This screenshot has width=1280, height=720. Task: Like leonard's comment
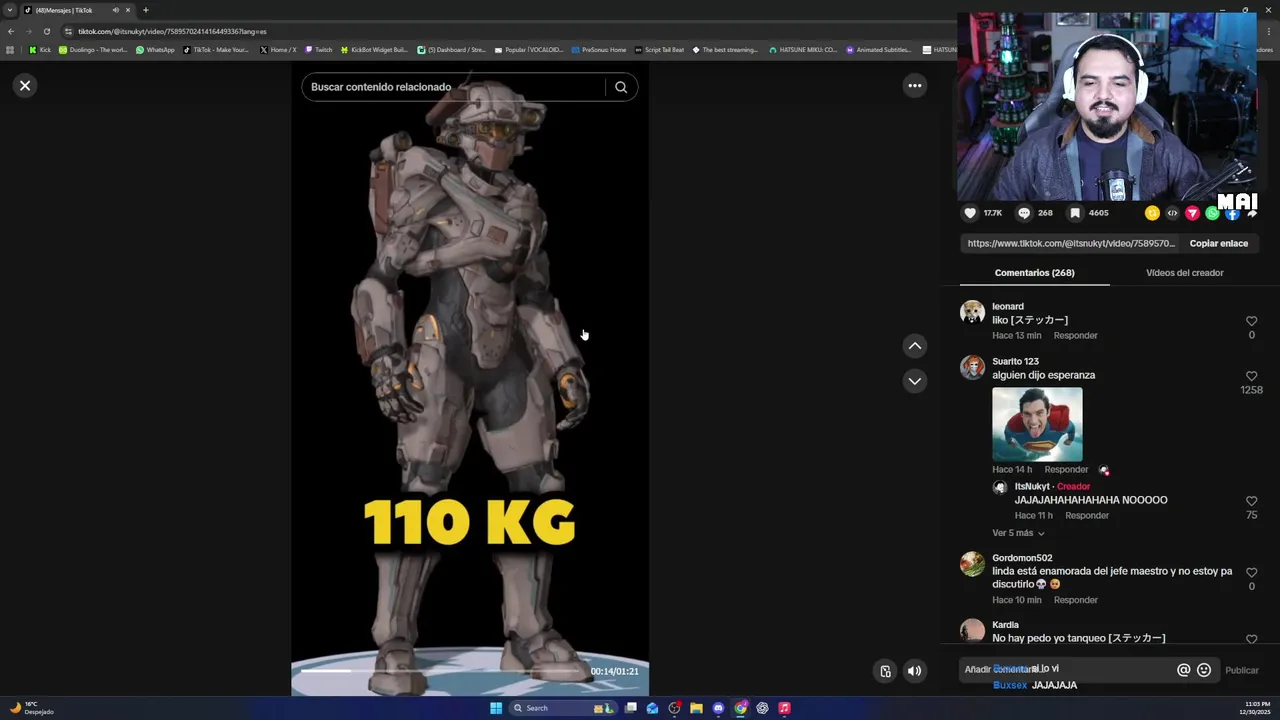[x=1251, y=321]
